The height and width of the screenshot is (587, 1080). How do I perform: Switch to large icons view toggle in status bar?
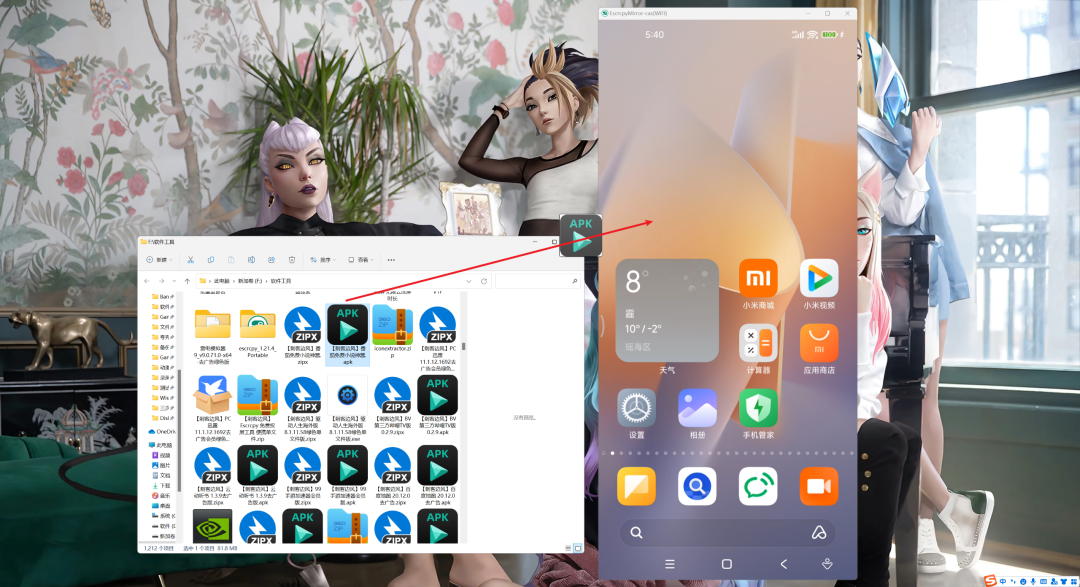pyautogui.click(x=578, y=548)
